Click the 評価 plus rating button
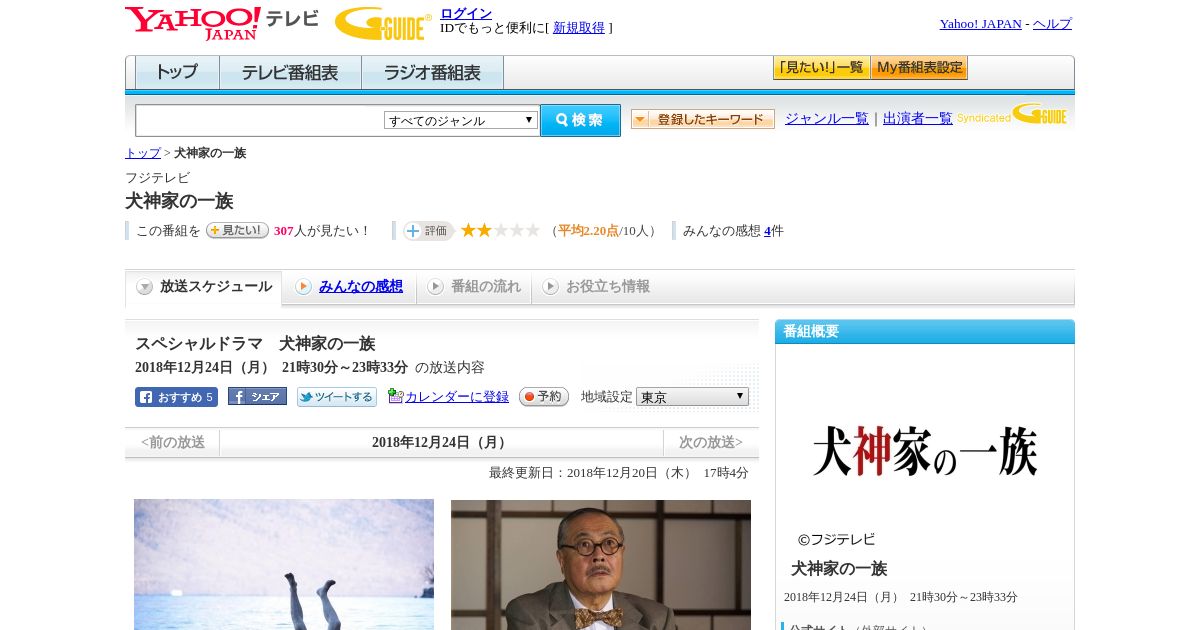The height and width of the screenshot is (630, 1200). 428,231
